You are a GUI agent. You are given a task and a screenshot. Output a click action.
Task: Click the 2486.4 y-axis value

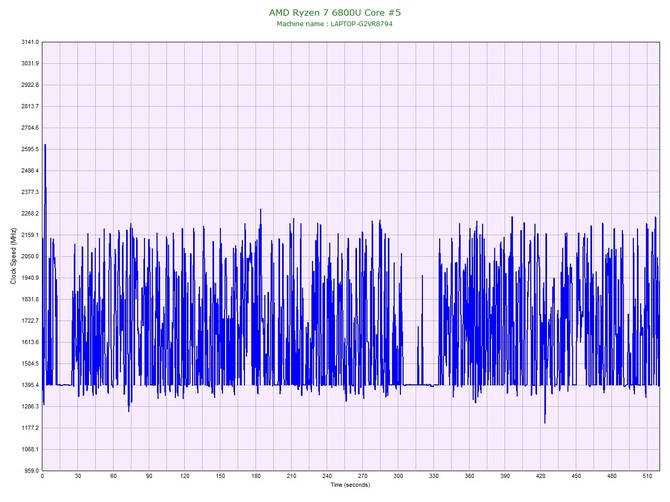(x=30, y=170)
